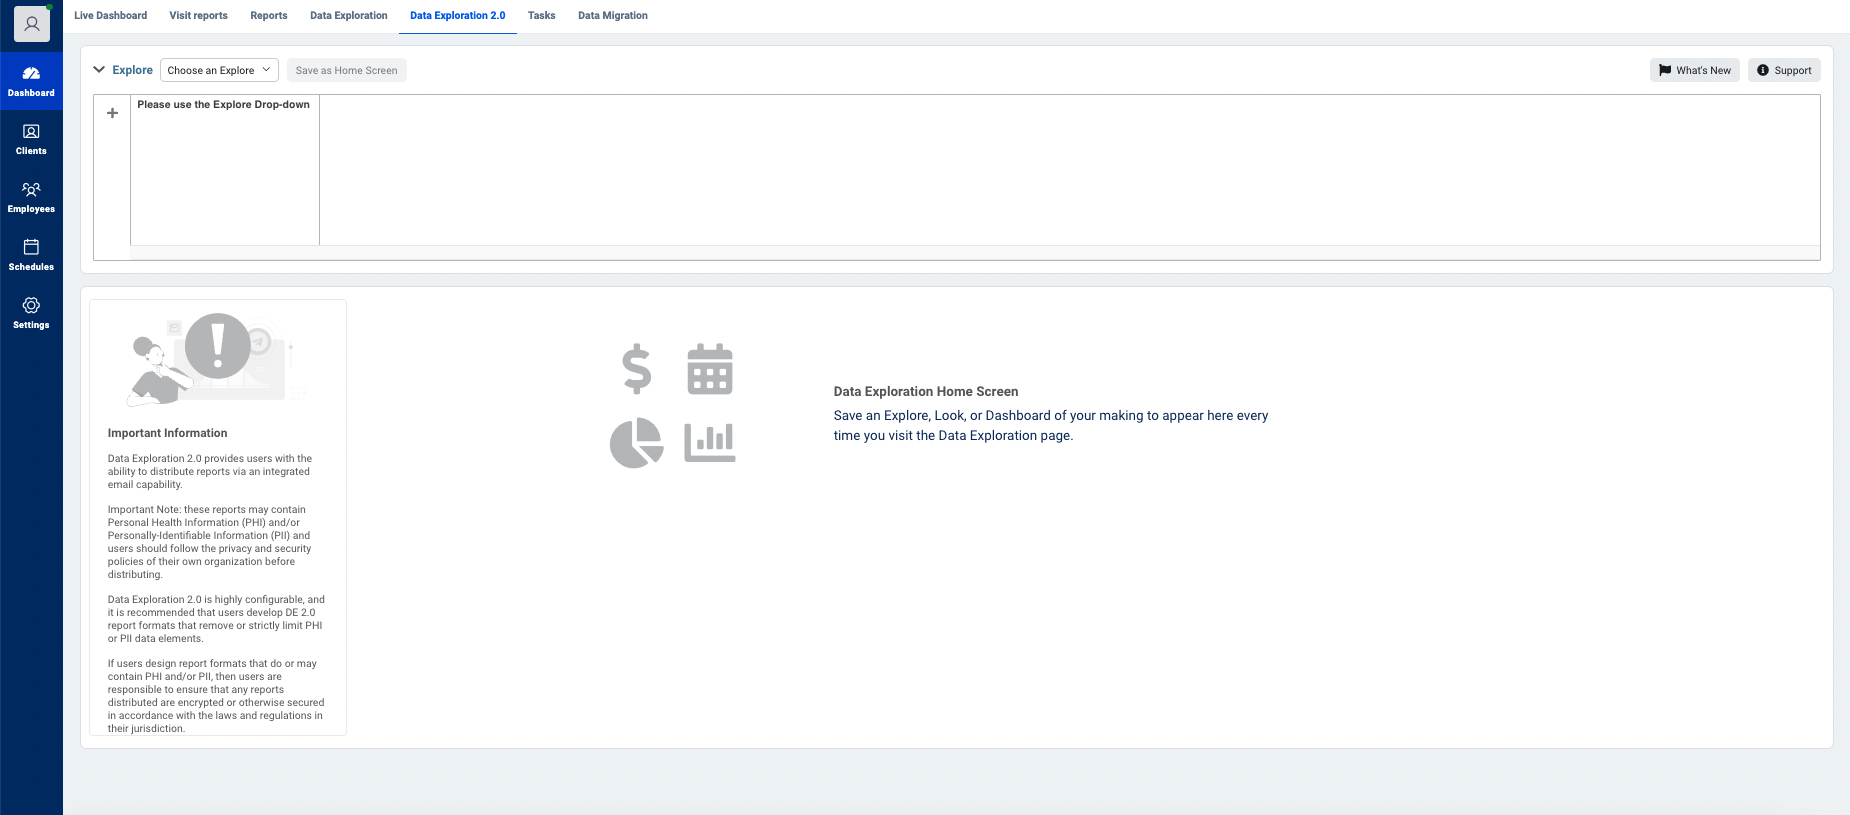
Task: Click 'Please use the Explore Drop-down' text
Action: 223,104
